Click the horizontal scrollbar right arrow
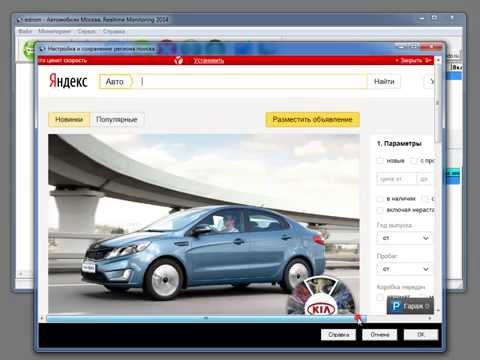Screen dimensions: 480x360 coord(430,318)
